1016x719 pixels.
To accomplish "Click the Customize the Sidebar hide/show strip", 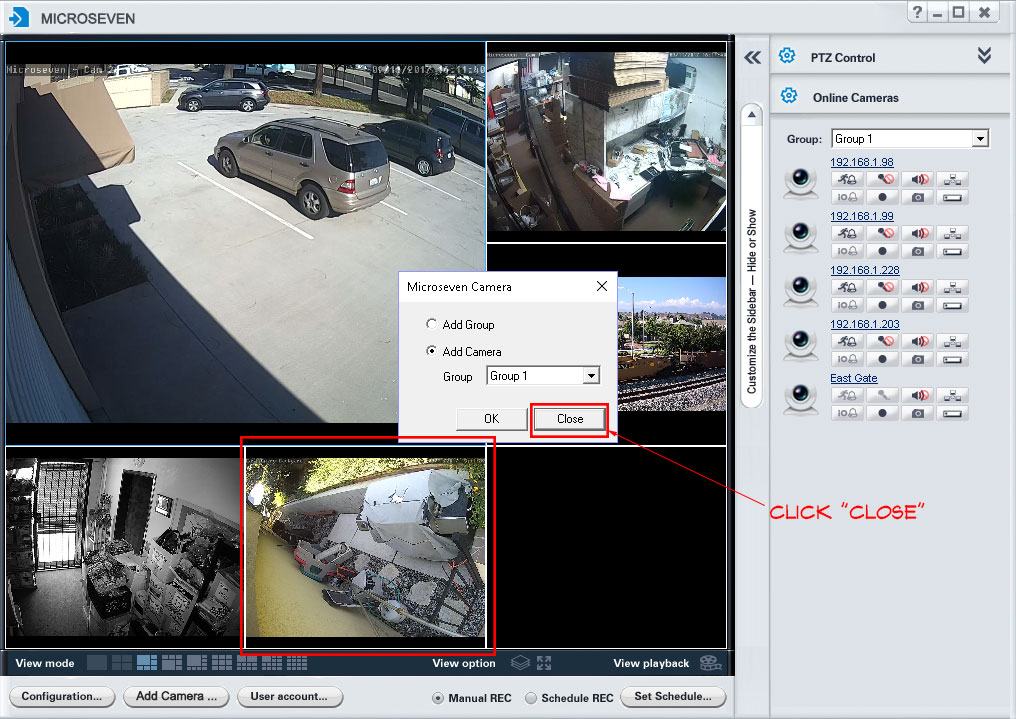I will pos(752,301).
